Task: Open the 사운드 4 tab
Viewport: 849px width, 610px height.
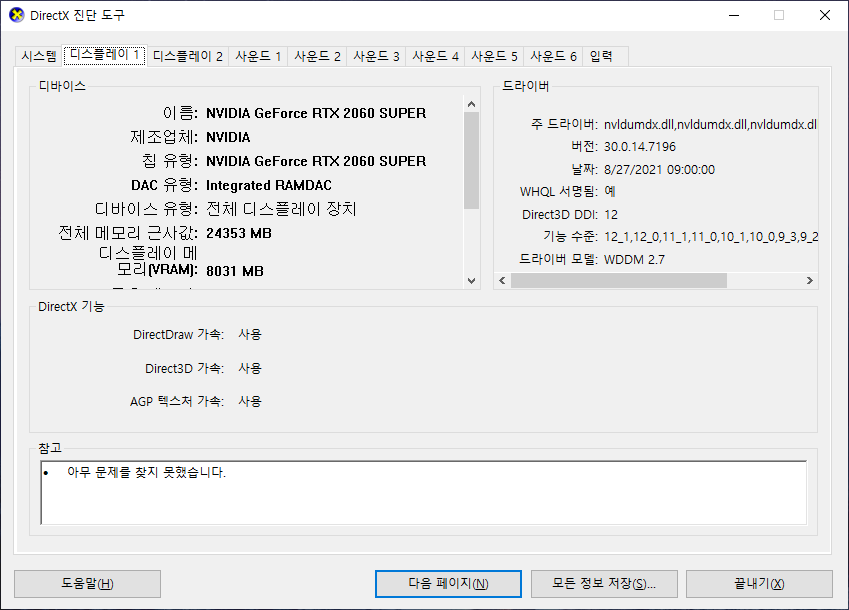Action: pyautogui.click(x=435, y=56)
